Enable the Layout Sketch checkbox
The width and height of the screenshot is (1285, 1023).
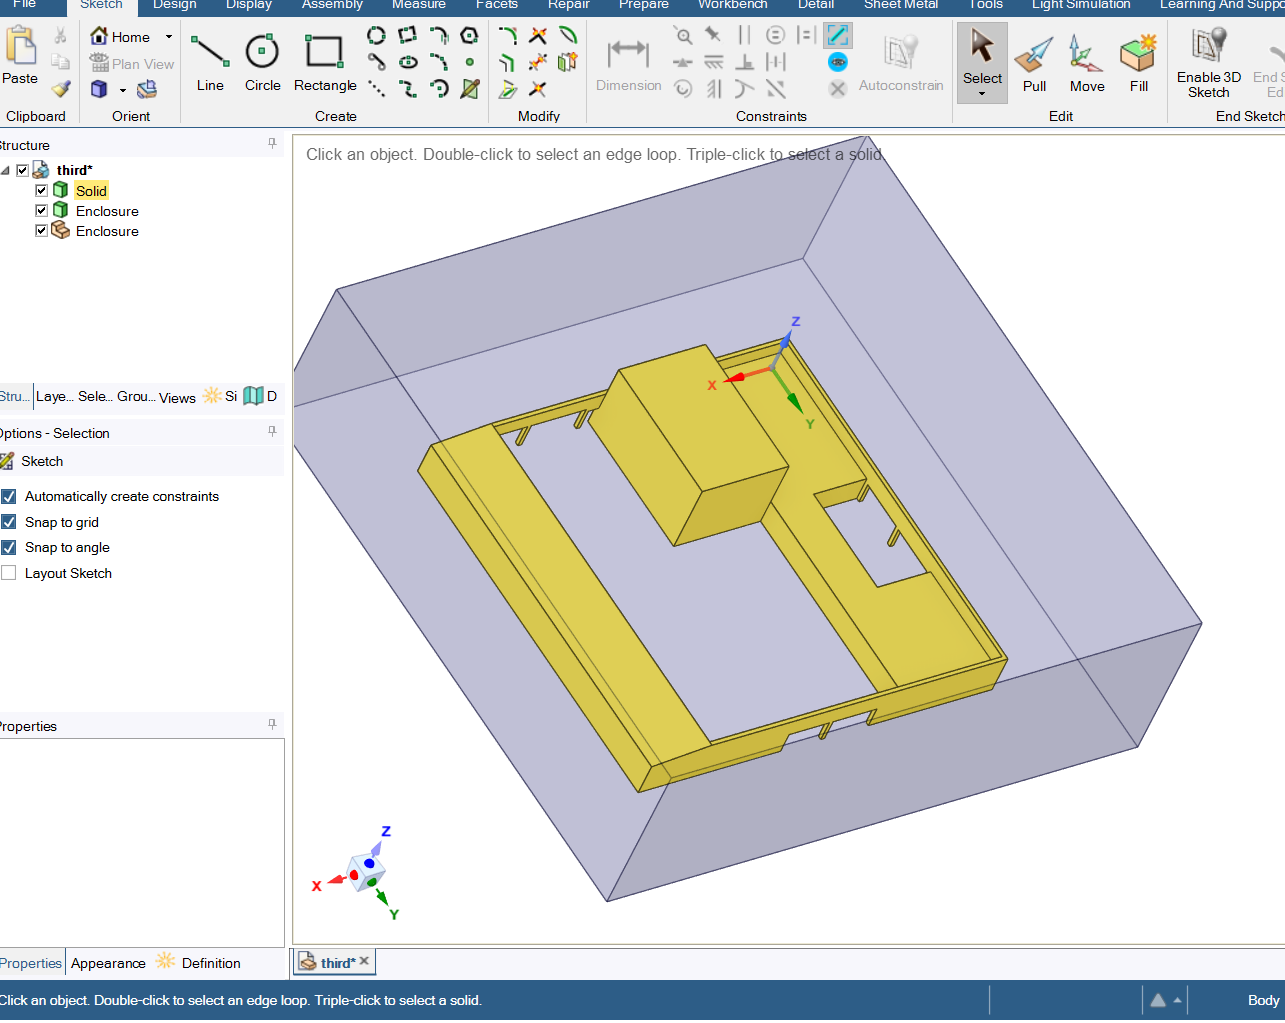click(x=9, y=573)
